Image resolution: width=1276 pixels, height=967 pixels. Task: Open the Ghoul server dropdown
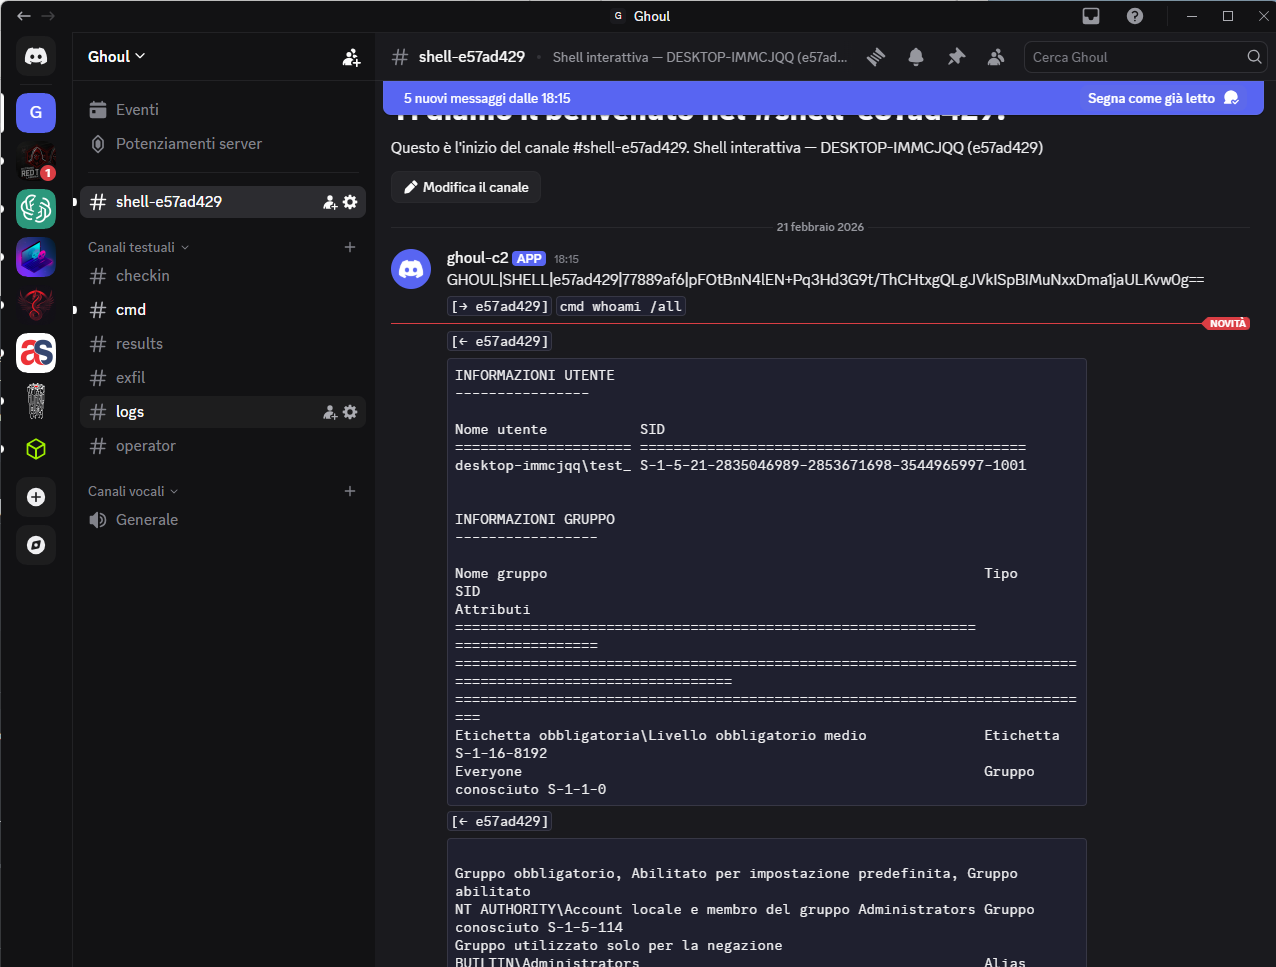[x=116, y=56]
